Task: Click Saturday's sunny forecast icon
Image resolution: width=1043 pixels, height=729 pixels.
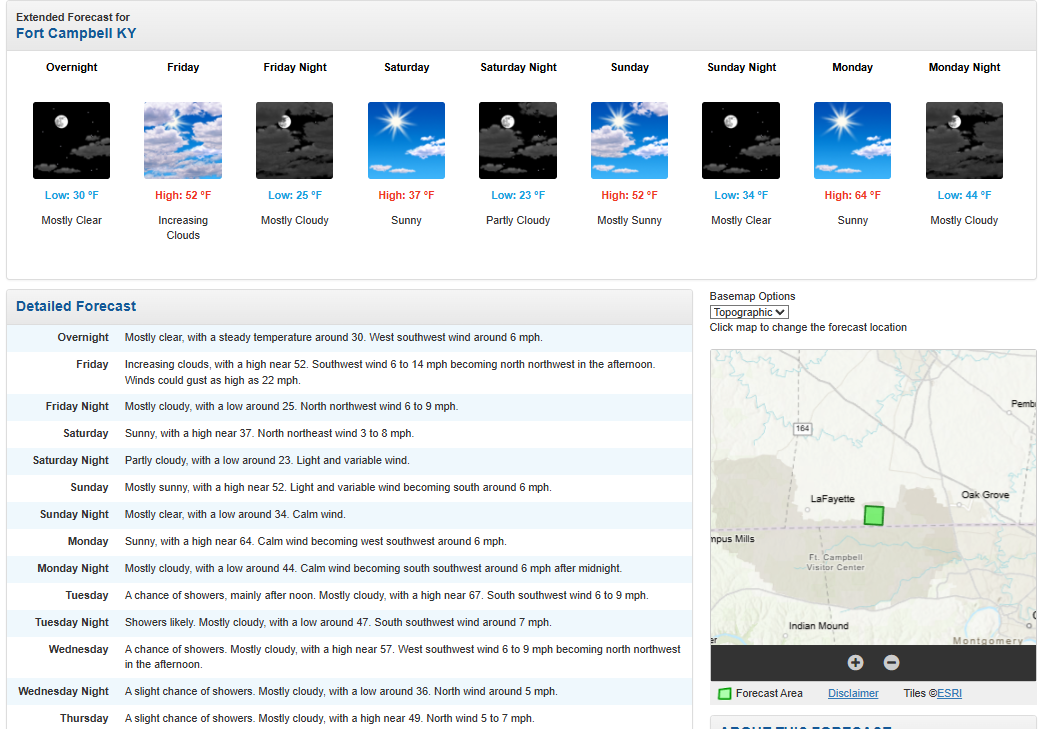Action: pos(406,140)
